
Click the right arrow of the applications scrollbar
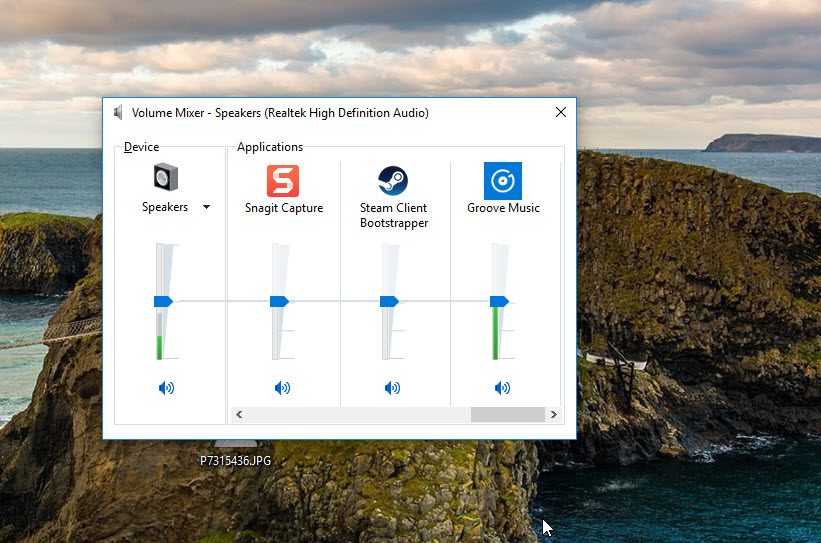pos(553,415)
